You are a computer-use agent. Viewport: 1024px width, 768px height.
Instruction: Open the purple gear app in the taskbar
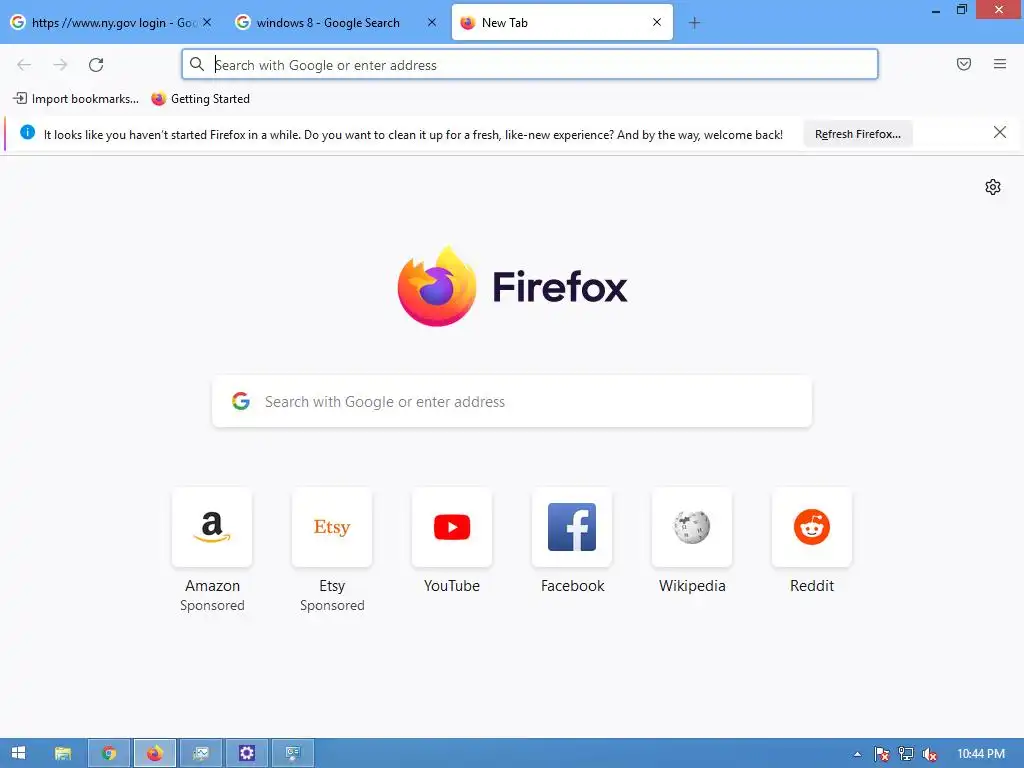(247, 753)
